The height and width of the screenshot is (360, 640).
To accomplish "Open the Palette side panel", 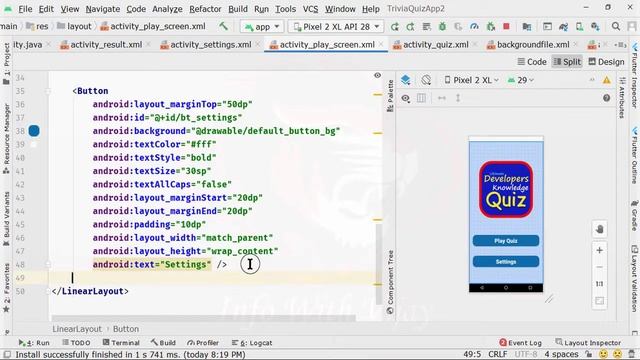I will pyautogui.click(x=390, y=96).
